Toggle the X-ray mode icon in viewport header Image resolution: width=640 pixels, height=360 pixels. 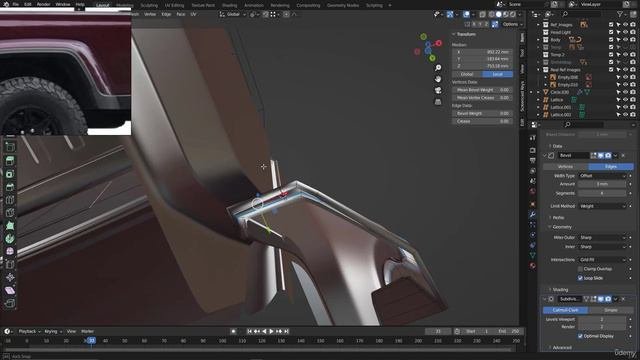[482, 14]
